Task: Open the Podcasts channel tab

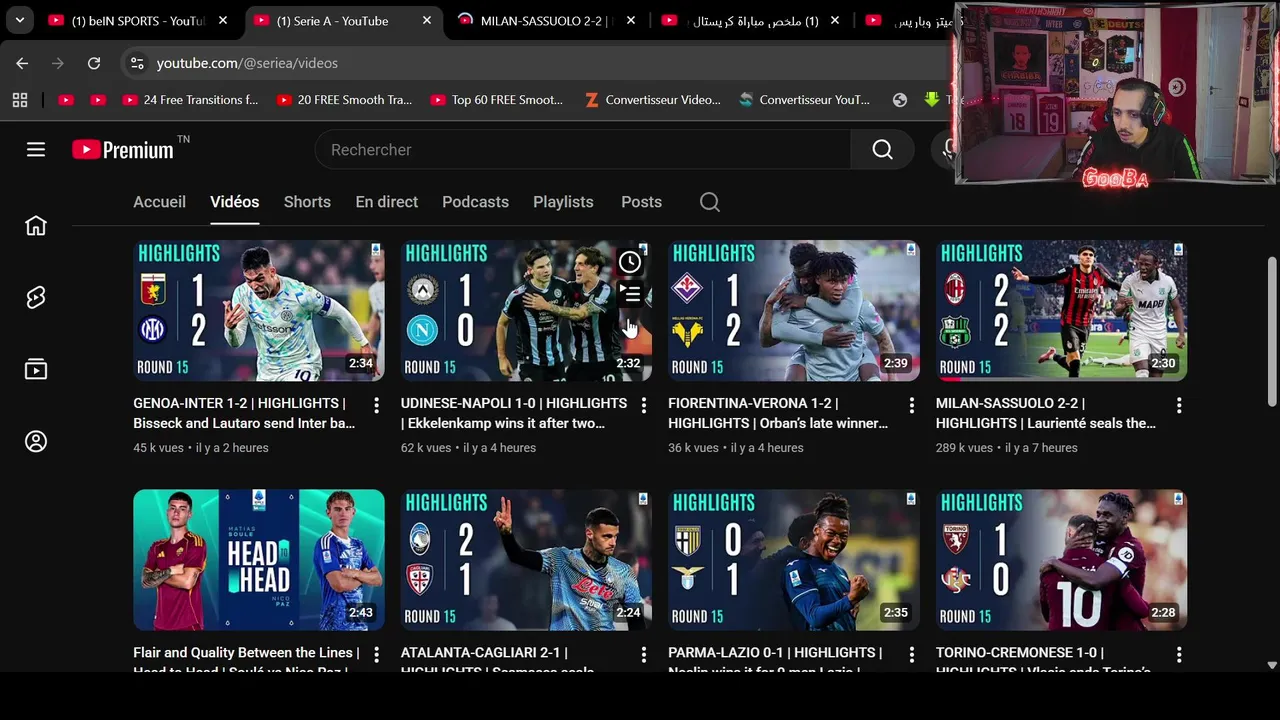Action: coord(476,202)
